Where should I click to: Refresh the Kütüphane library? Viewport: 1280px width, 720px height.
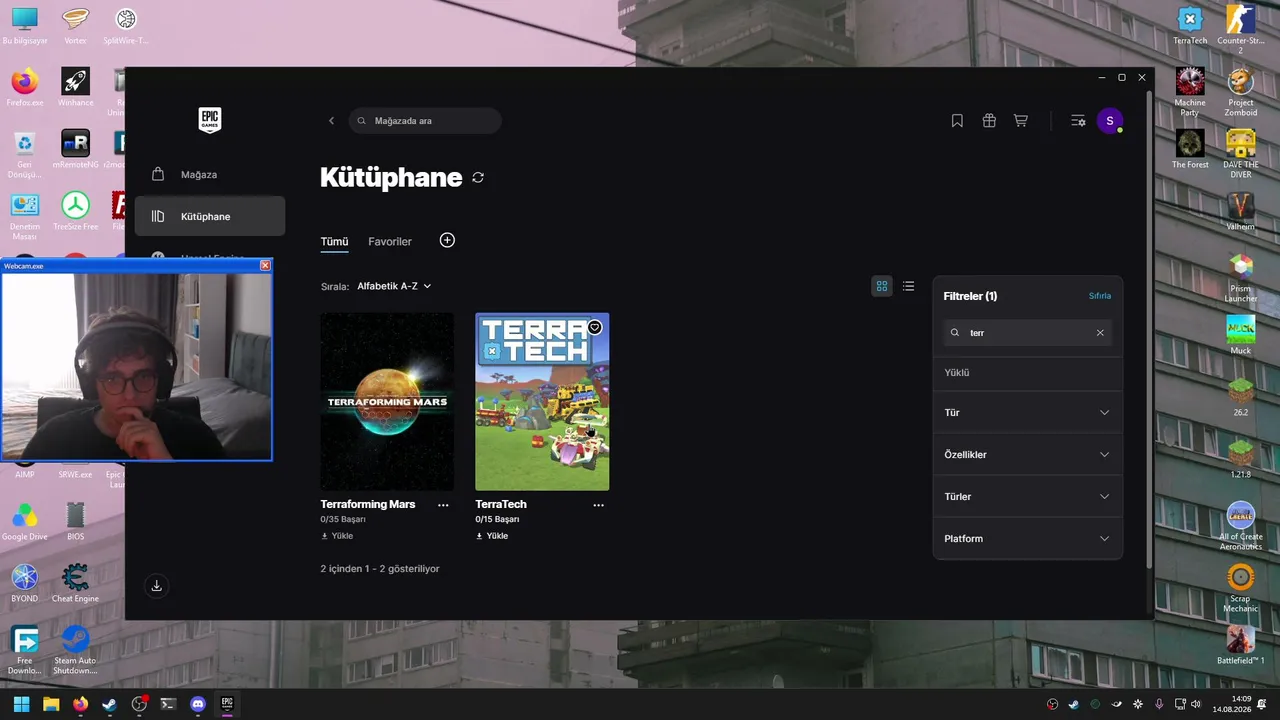(478, 178)
